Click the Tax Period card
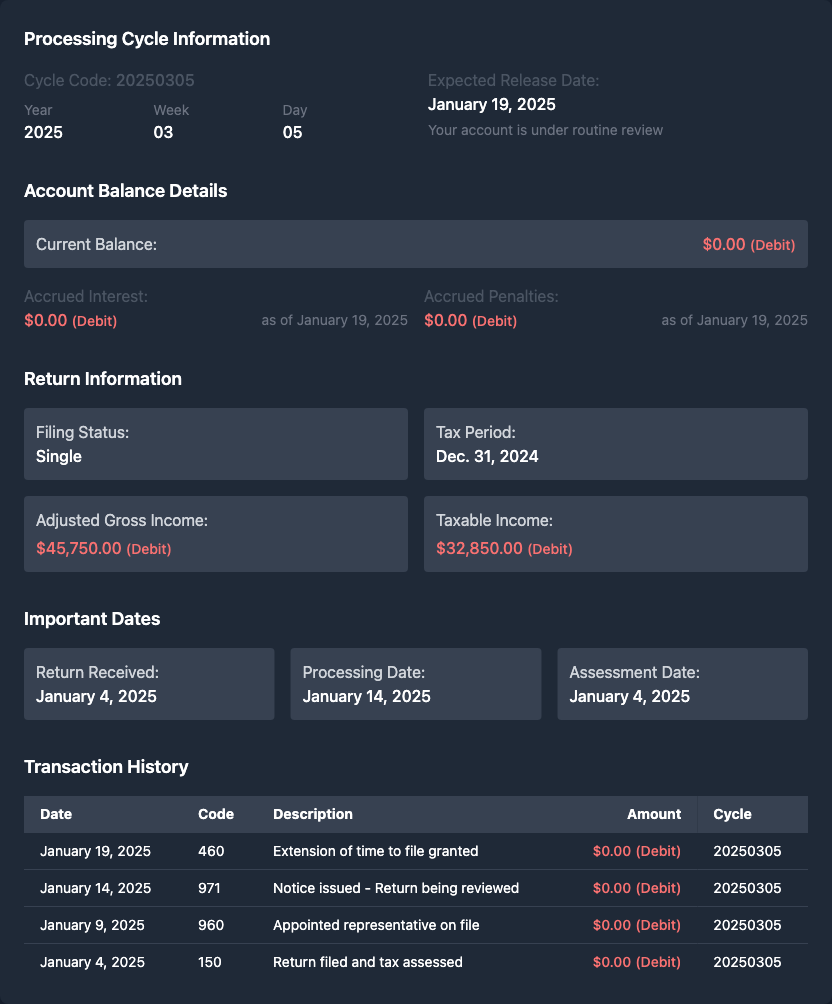Viewport: 832px width, 1004px height. click(x=615, y=444)
